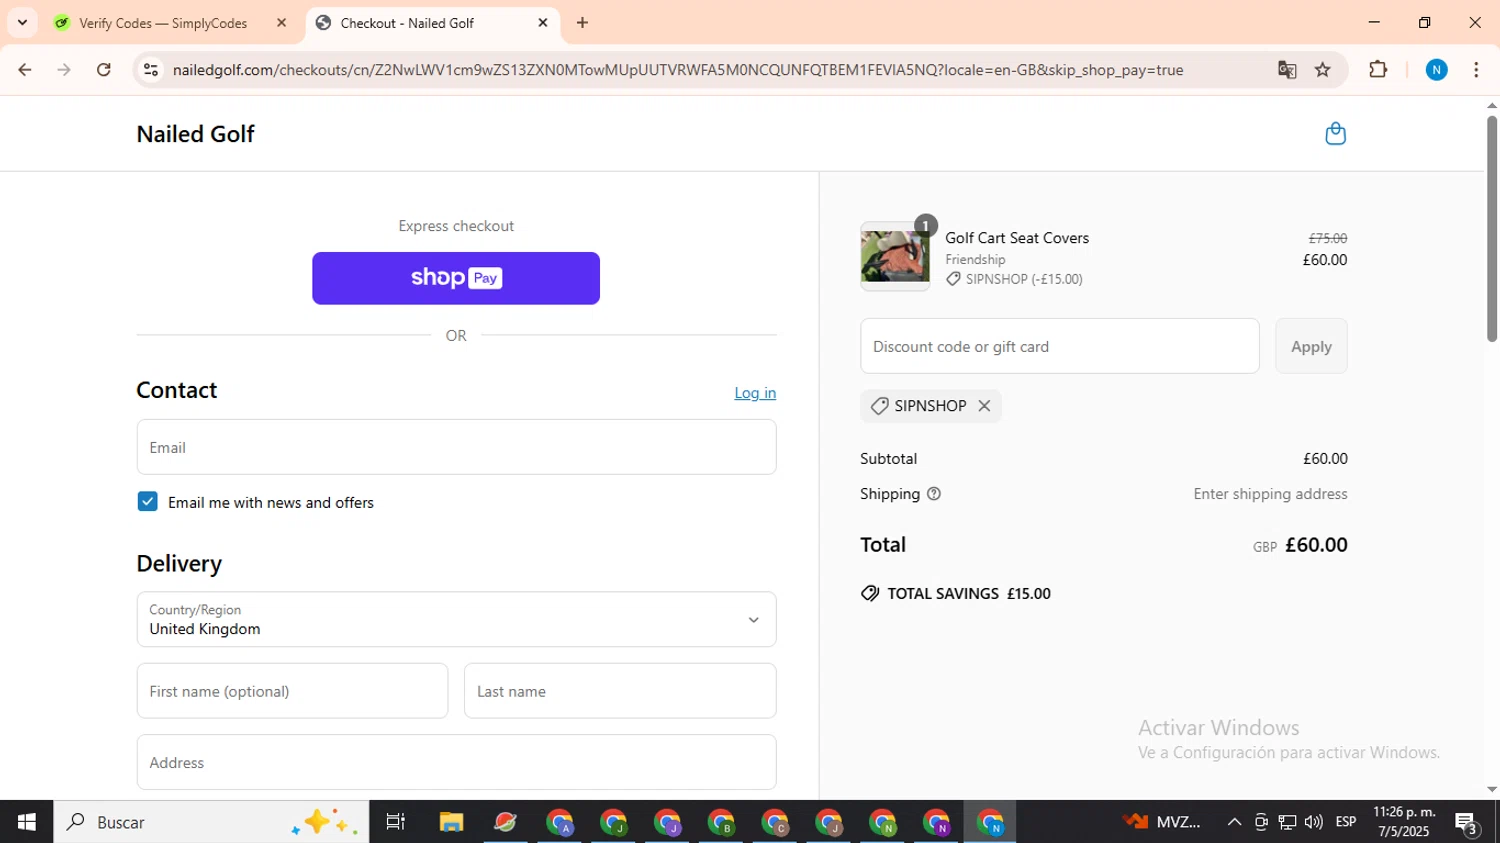The height and width of the screenshot is (843, 1500).
Task: Click the Total £60.00 amount
Action: [1316, 545]
